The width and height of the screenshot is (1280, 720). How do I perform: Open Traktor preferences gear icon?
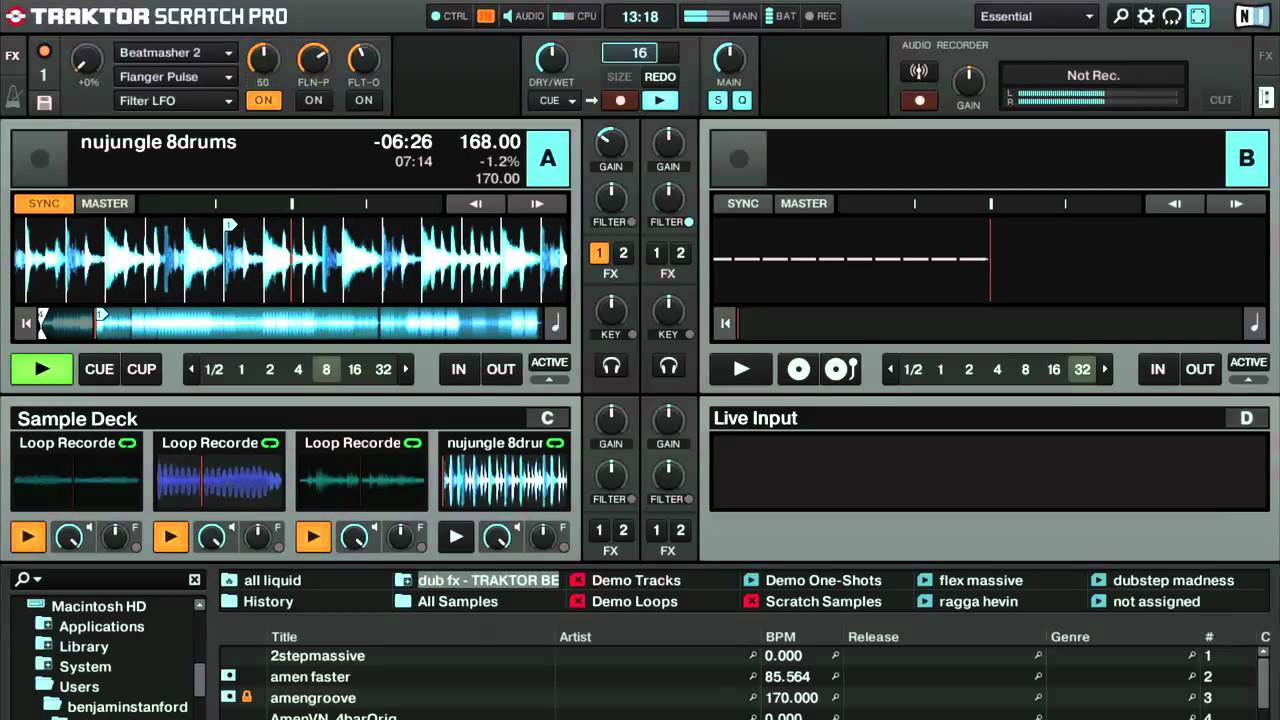1146,16
